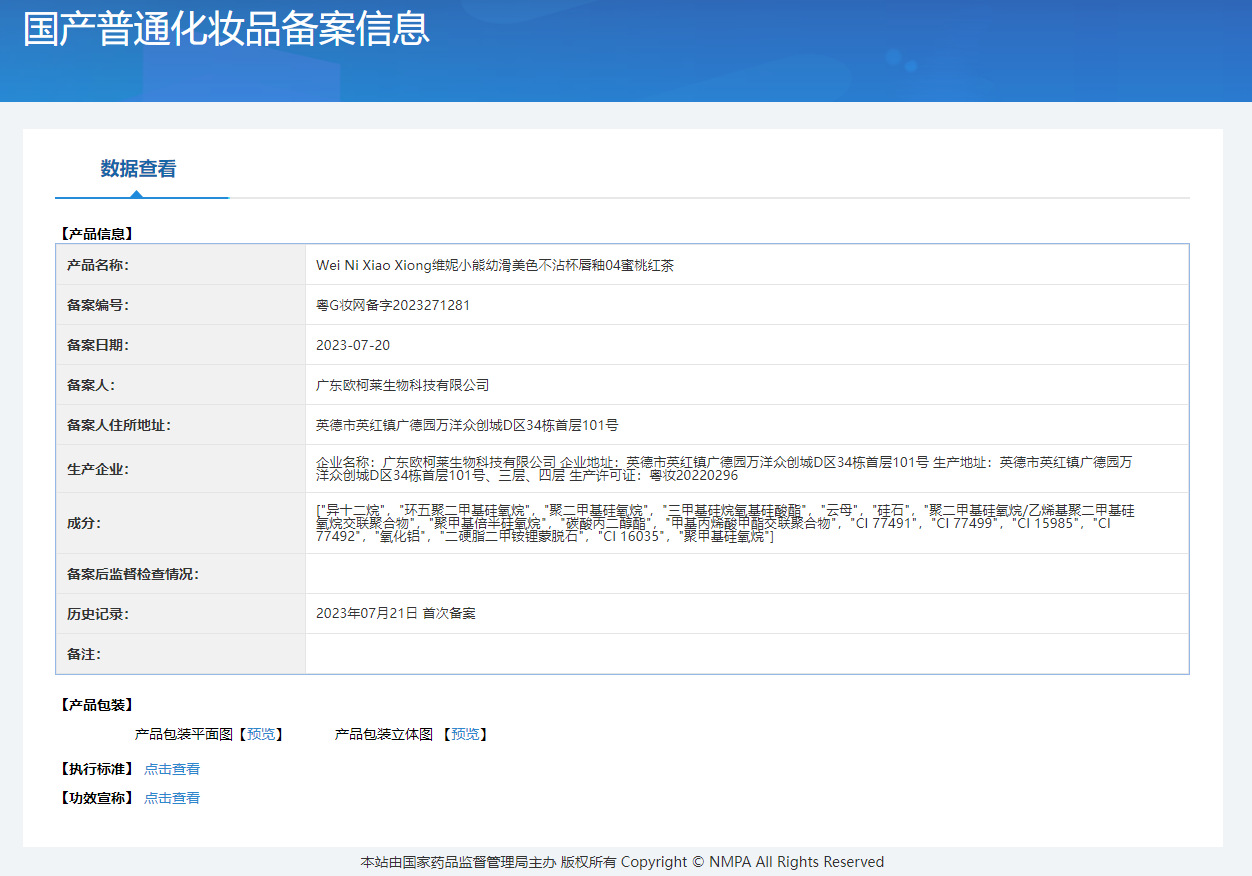Select the filing date 2023-07-20

[353, 345]
